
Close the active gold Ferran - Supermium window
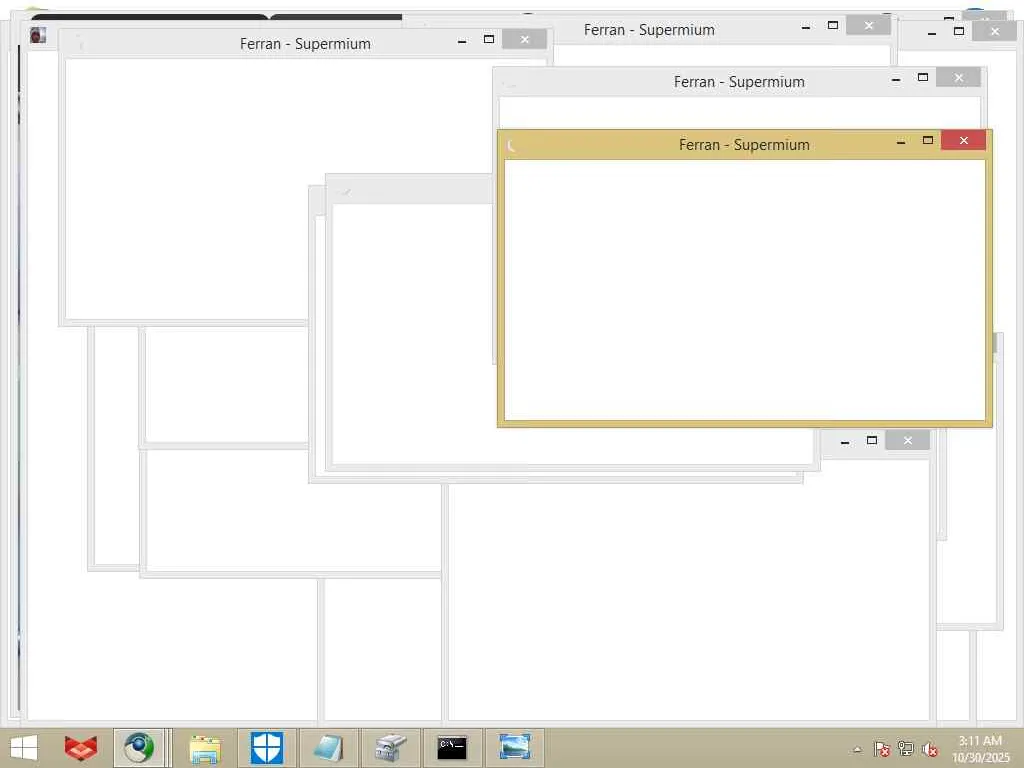963,140
